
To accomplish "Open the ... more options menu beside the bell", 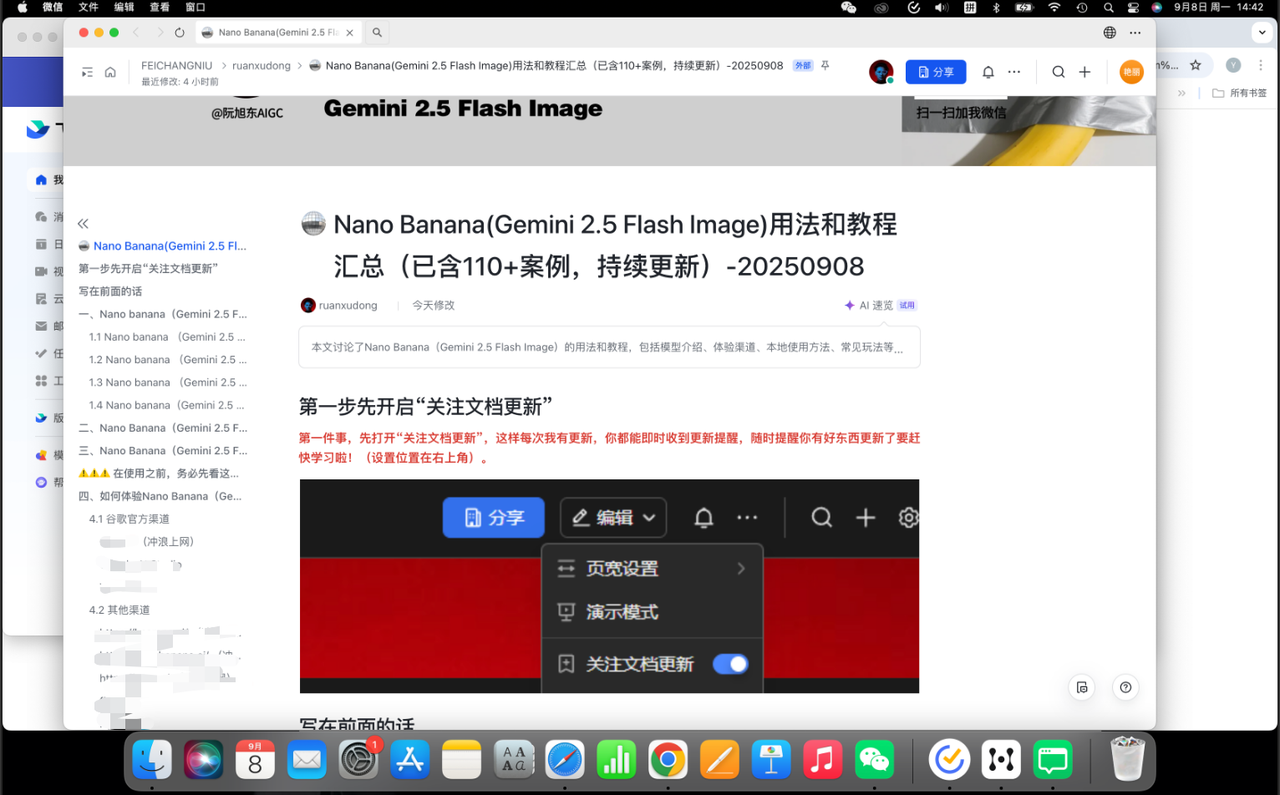I will click(x=1013, y=71).
